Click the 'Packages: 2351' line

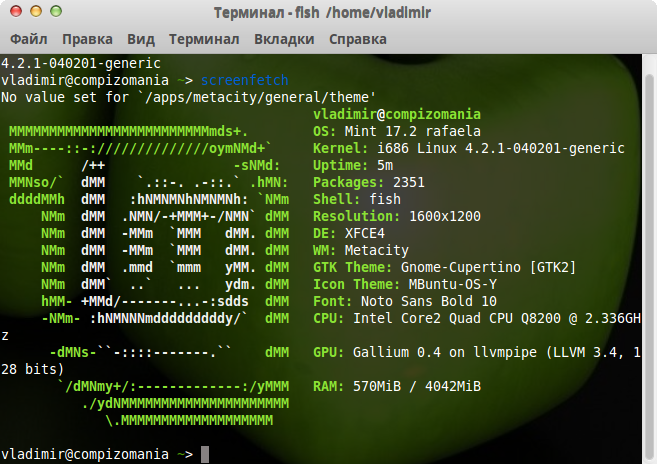coord(369,182)
